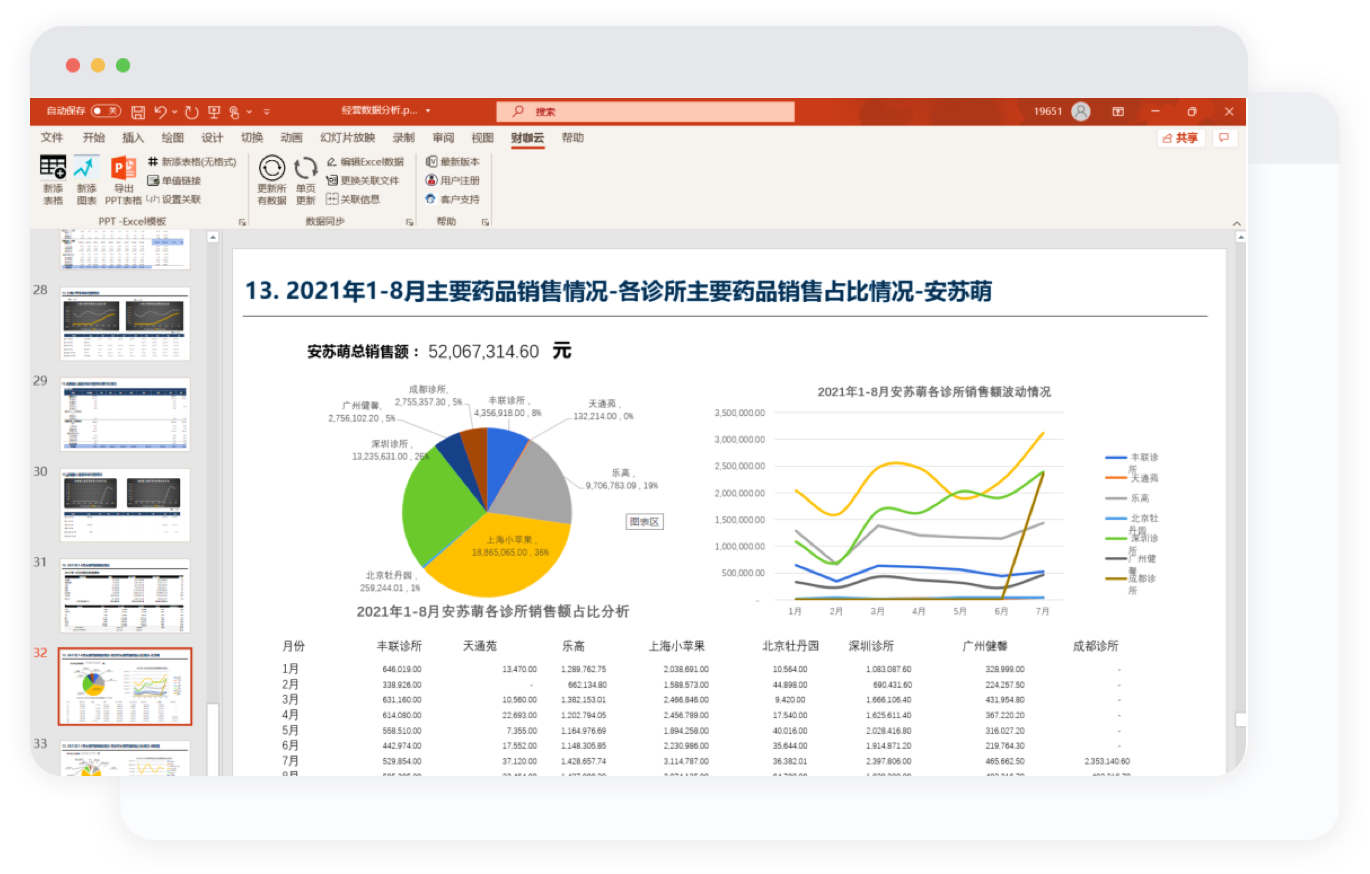Click the 搜索 search box
The image size is (1370, 874).
click(650, 112)
